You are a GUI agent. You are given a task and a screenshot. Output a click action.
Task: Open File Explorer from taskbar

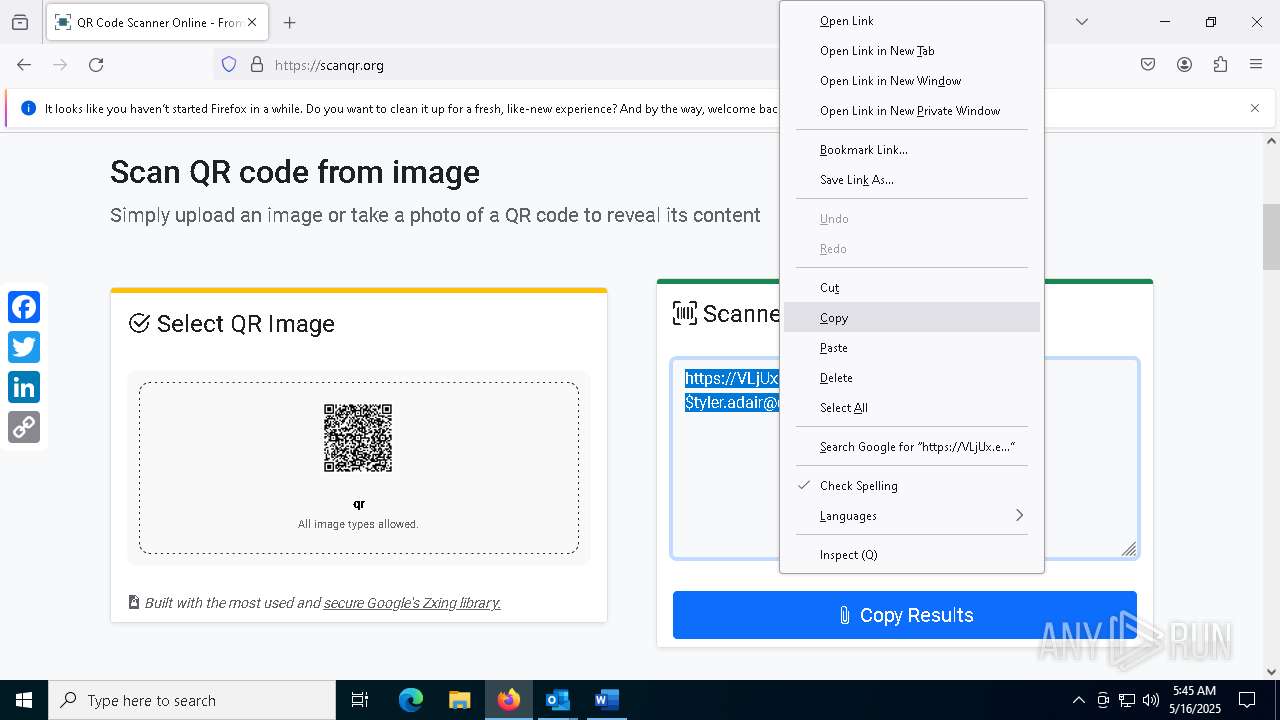click(459, 700)
